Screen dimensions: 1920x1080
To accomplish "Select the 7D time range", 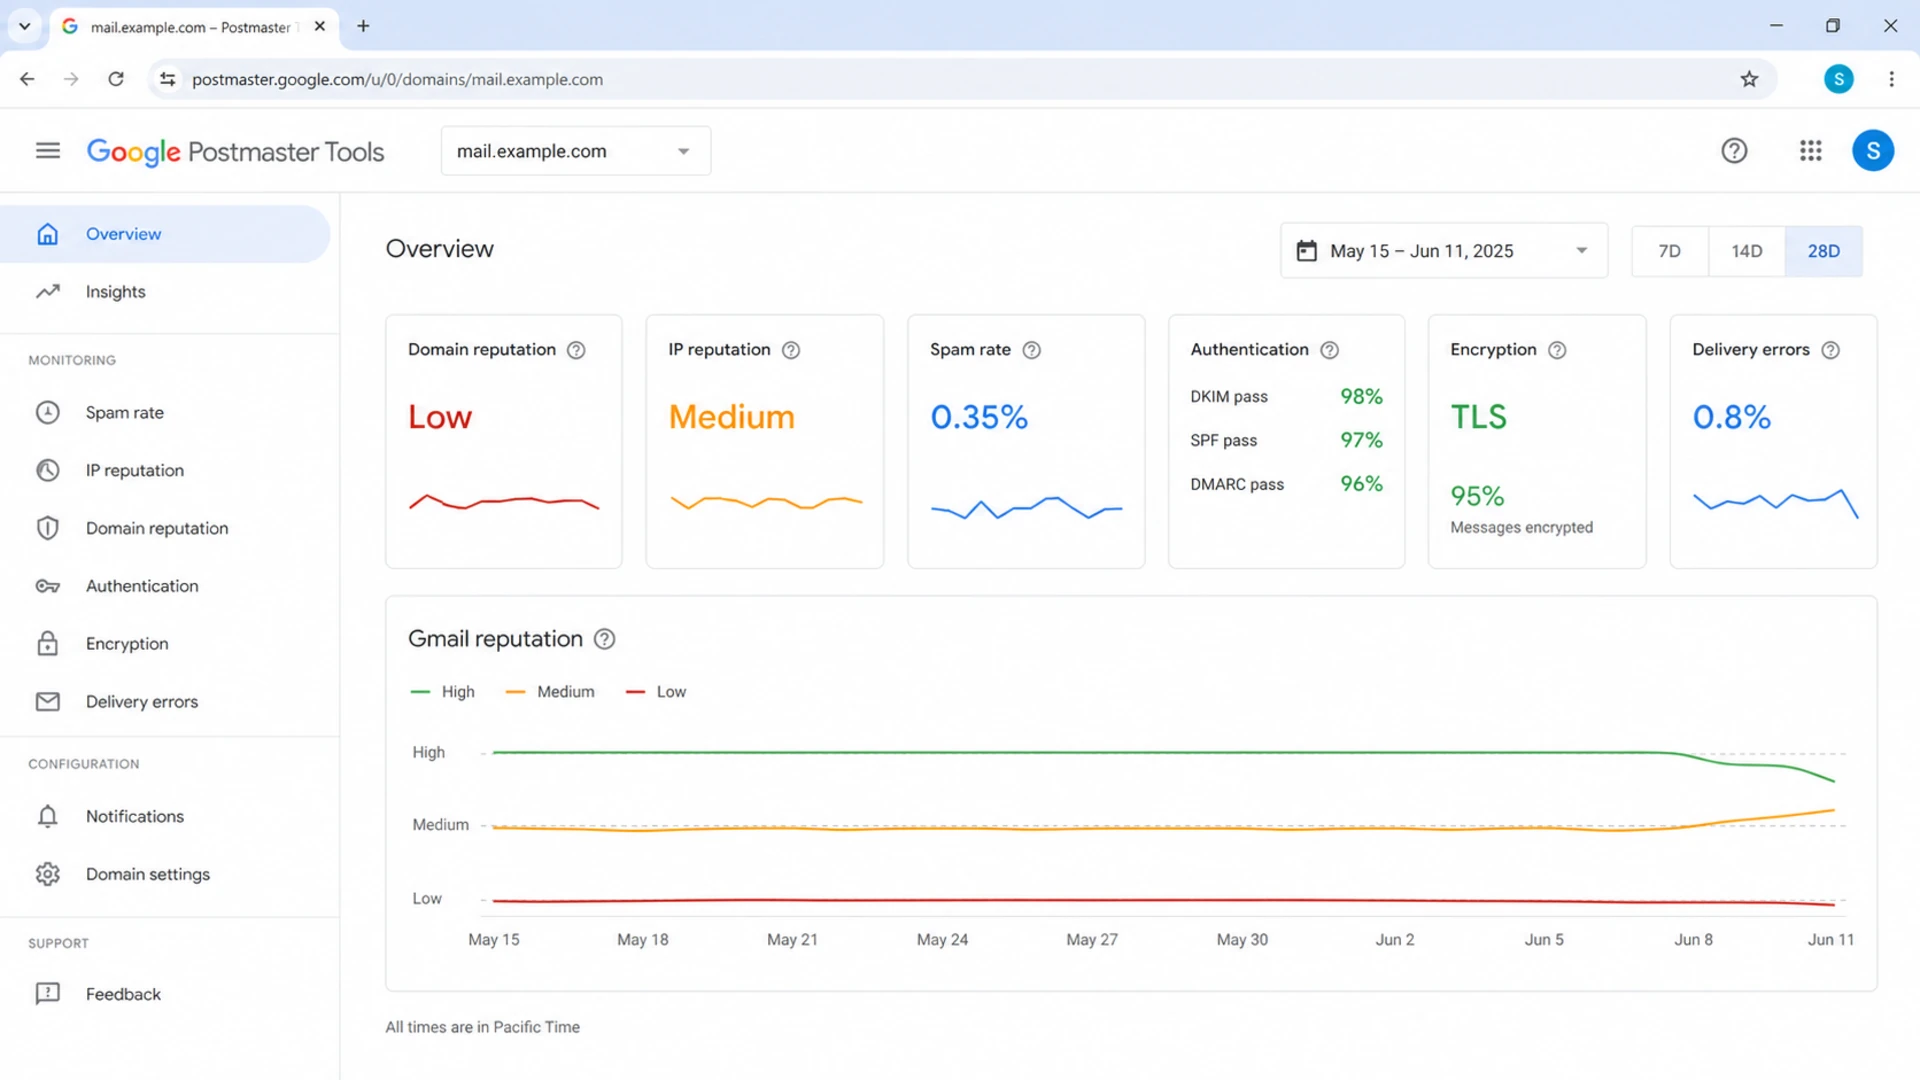I will [1669, 251].
